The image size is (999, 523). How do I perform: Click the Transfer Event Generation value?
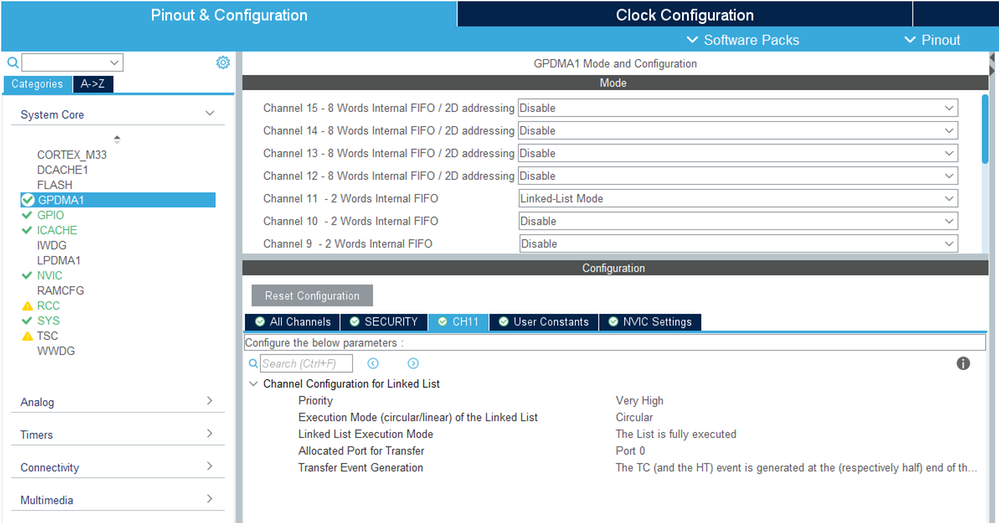pos(796,468)
